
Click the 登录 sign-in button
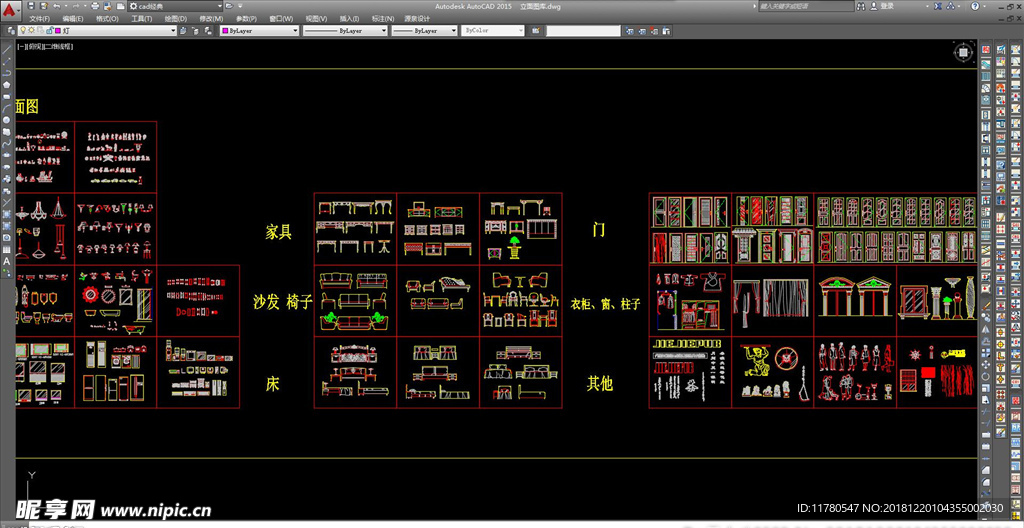pos(882,6)
